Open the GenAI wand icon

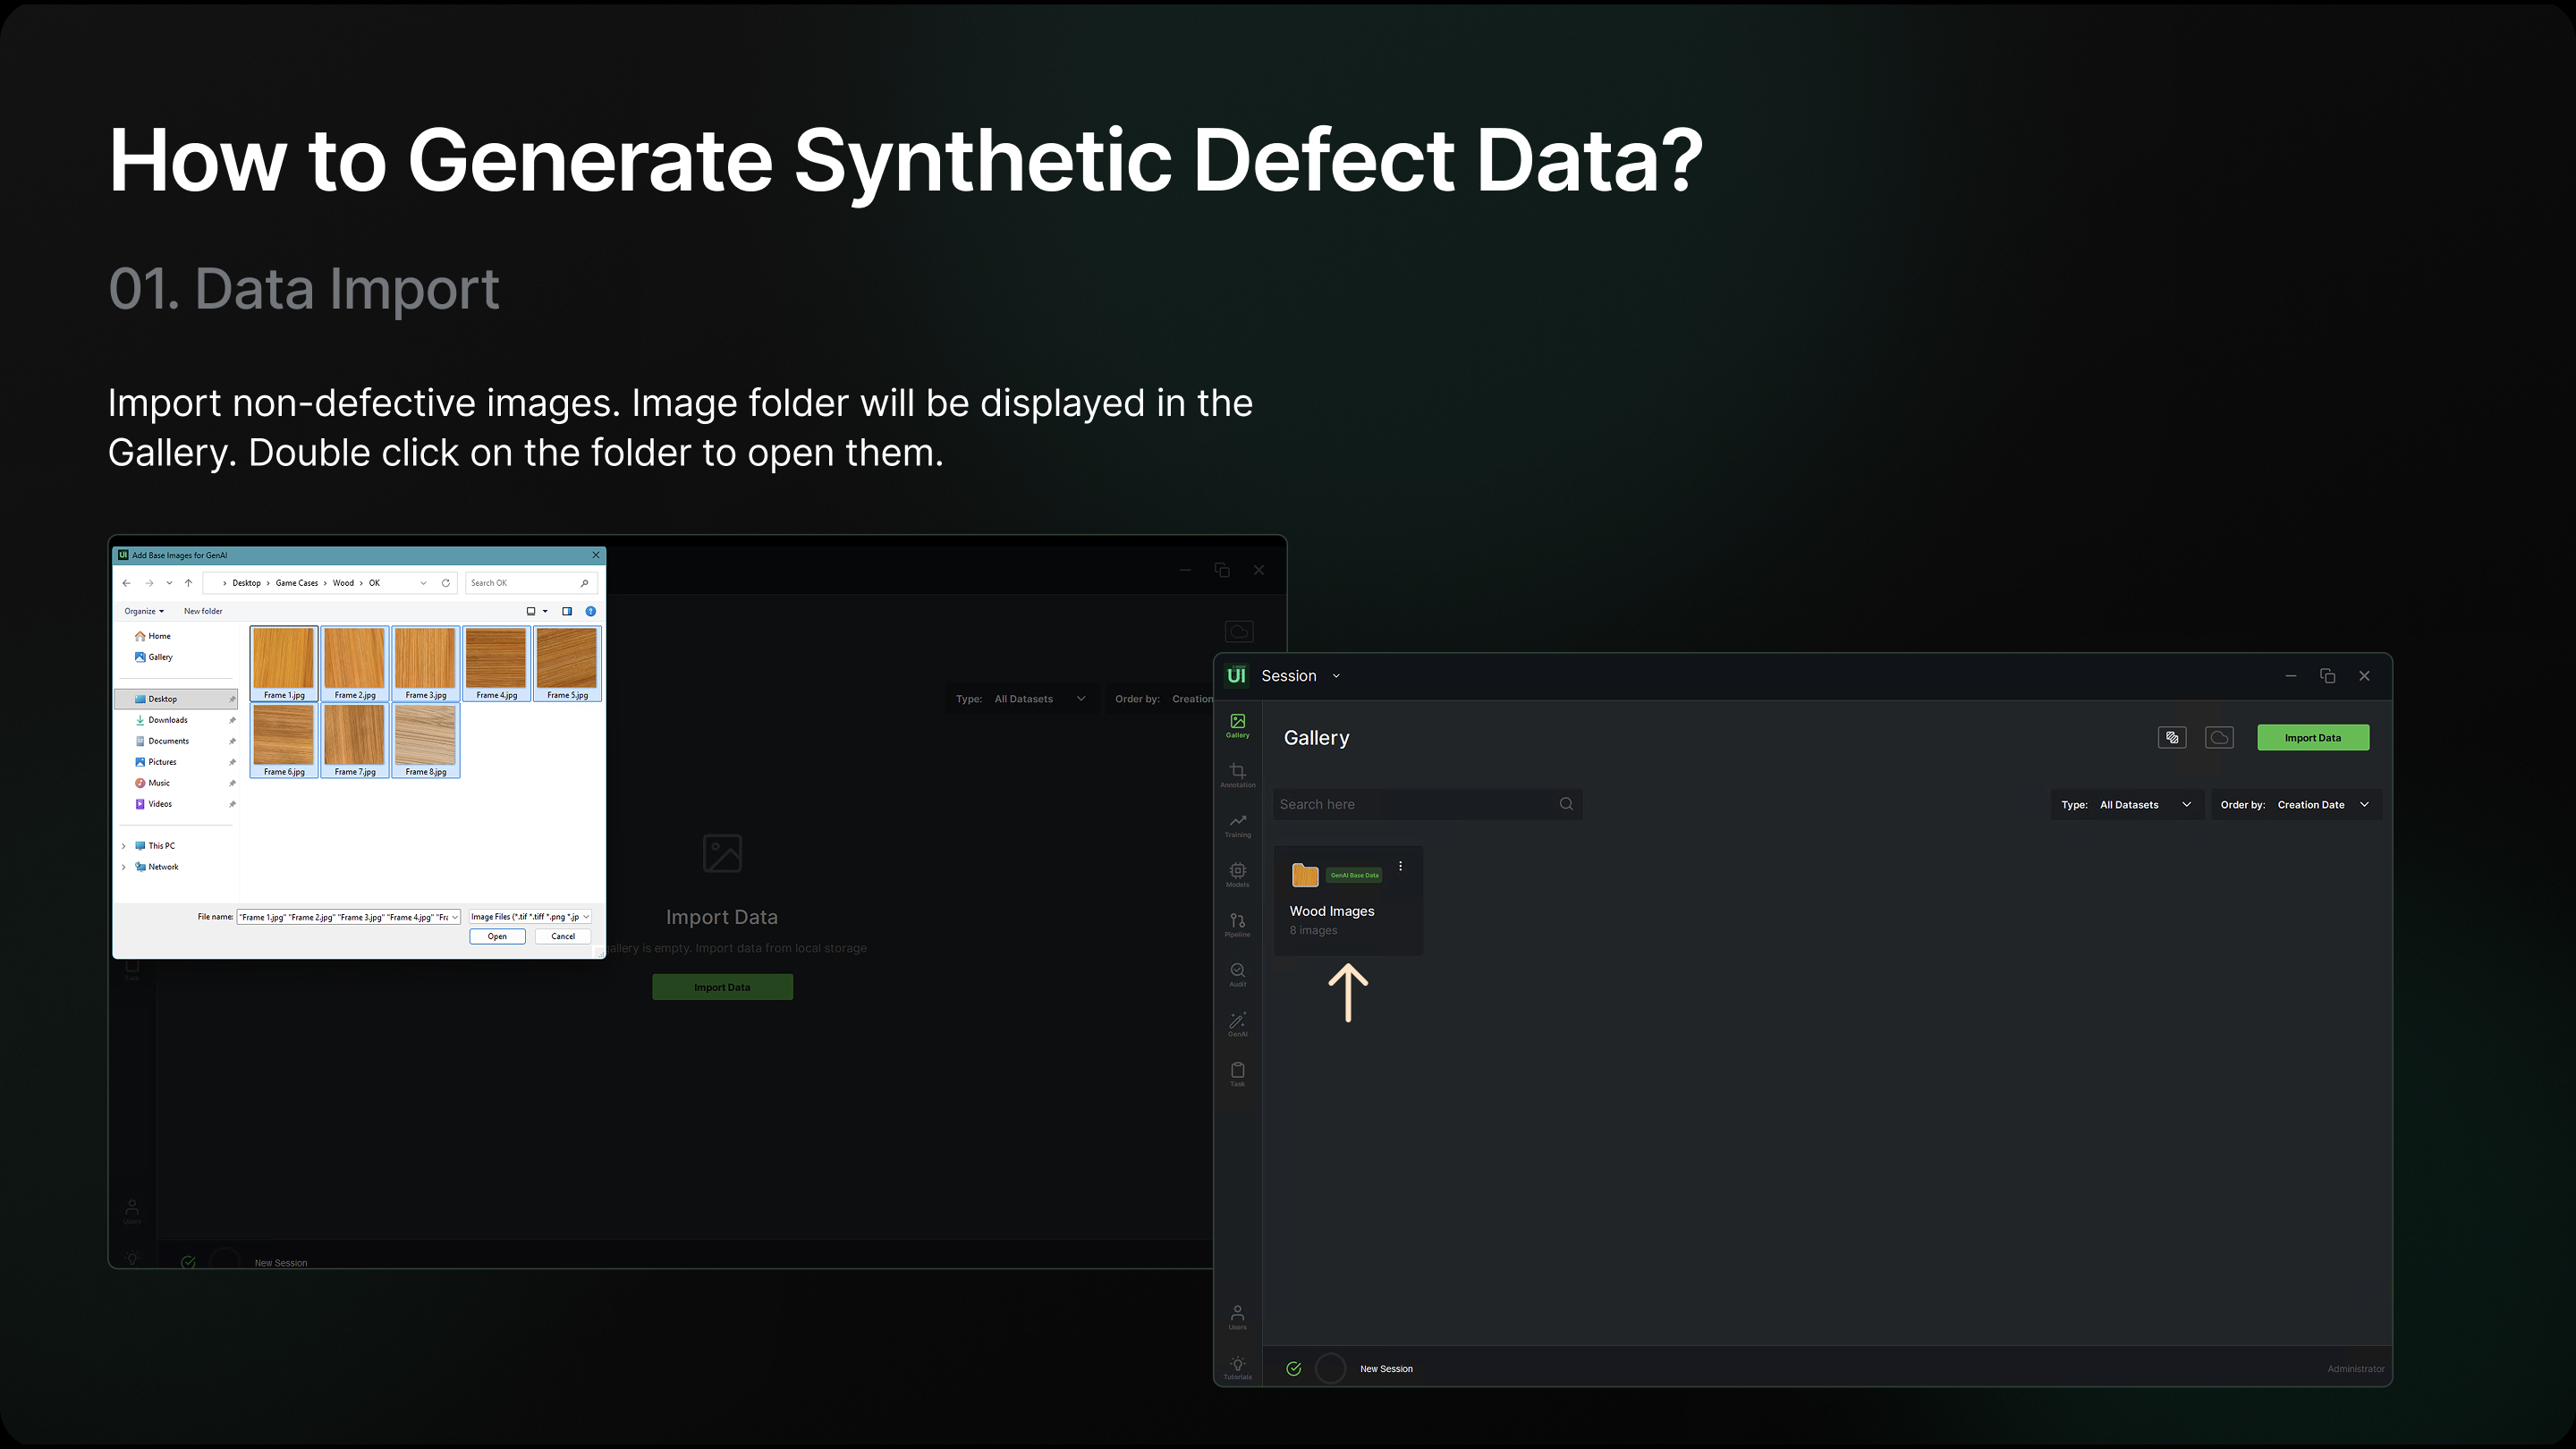point(1237,1023)
